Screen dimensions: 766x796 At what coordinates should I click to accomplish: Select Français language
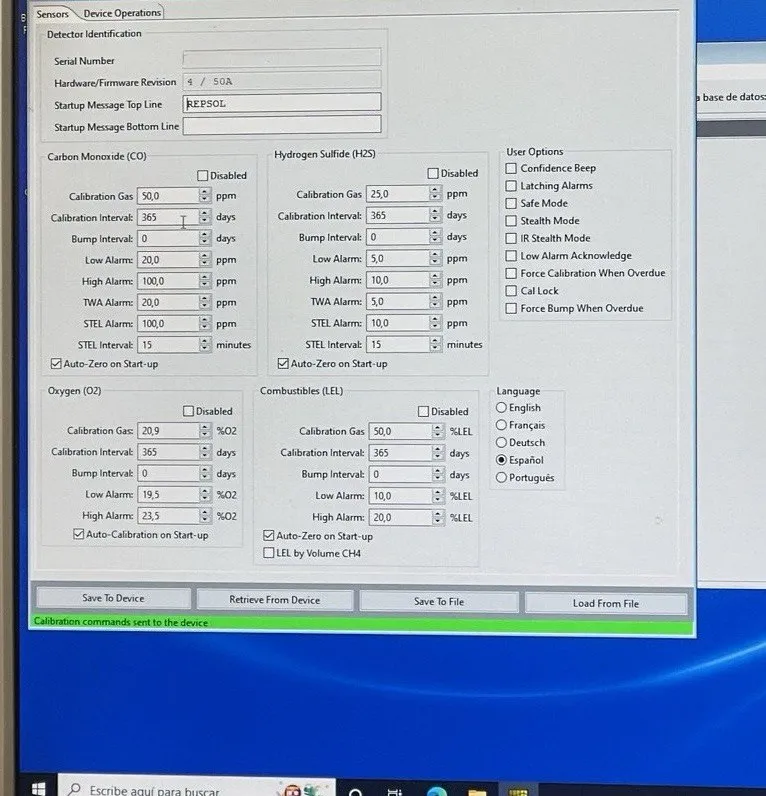502,425
